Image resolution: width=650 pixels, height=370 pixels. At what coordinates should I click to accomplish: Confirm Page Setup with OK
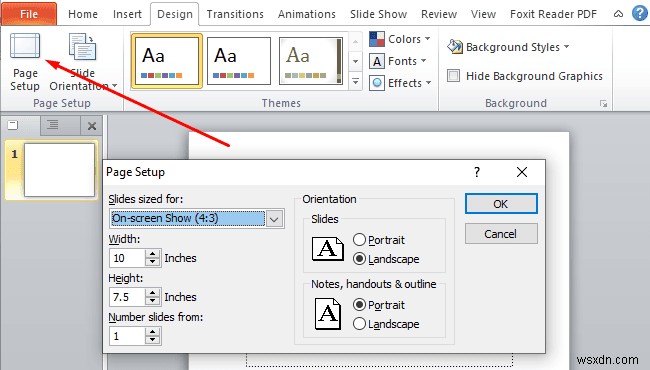tap(501, 204)
